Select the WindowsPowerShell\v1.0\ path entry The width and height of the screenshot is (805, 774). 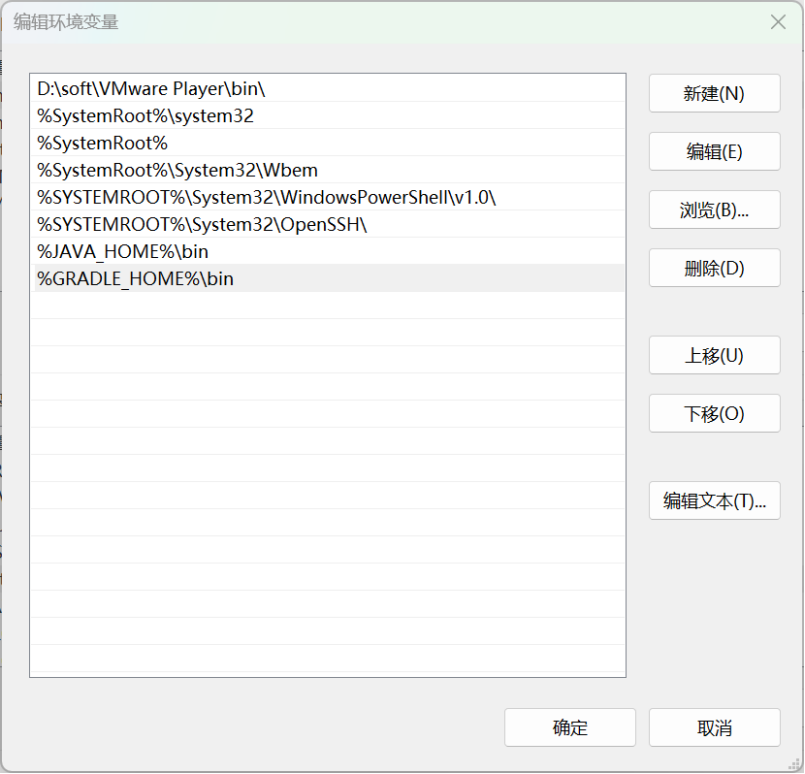(267, 197)
